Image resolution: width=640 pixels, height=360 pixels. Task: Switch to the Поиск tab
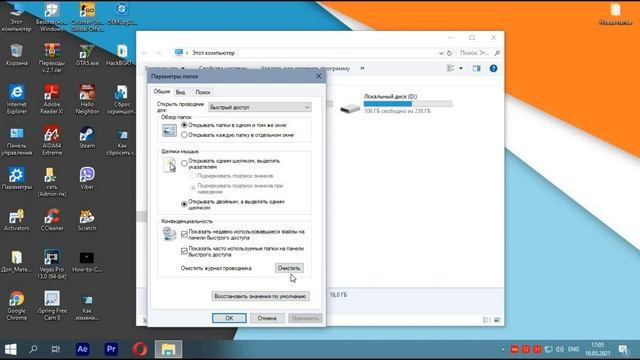tap(202, 92)
